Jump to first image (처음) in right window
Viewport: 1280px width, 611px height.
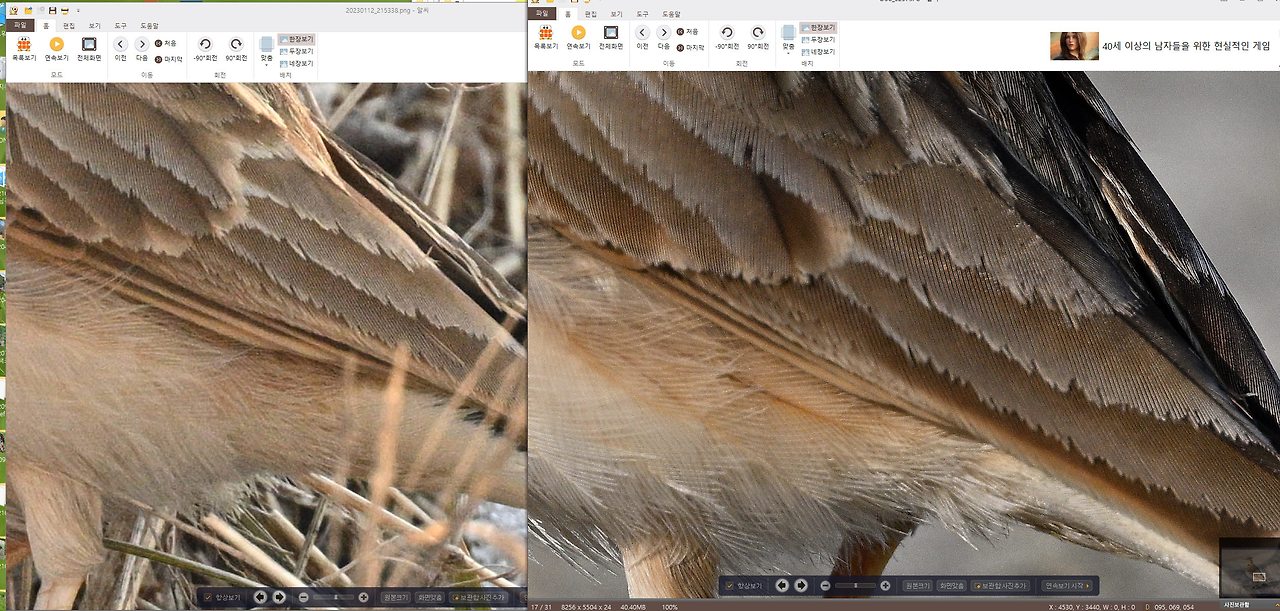[688, 31]
